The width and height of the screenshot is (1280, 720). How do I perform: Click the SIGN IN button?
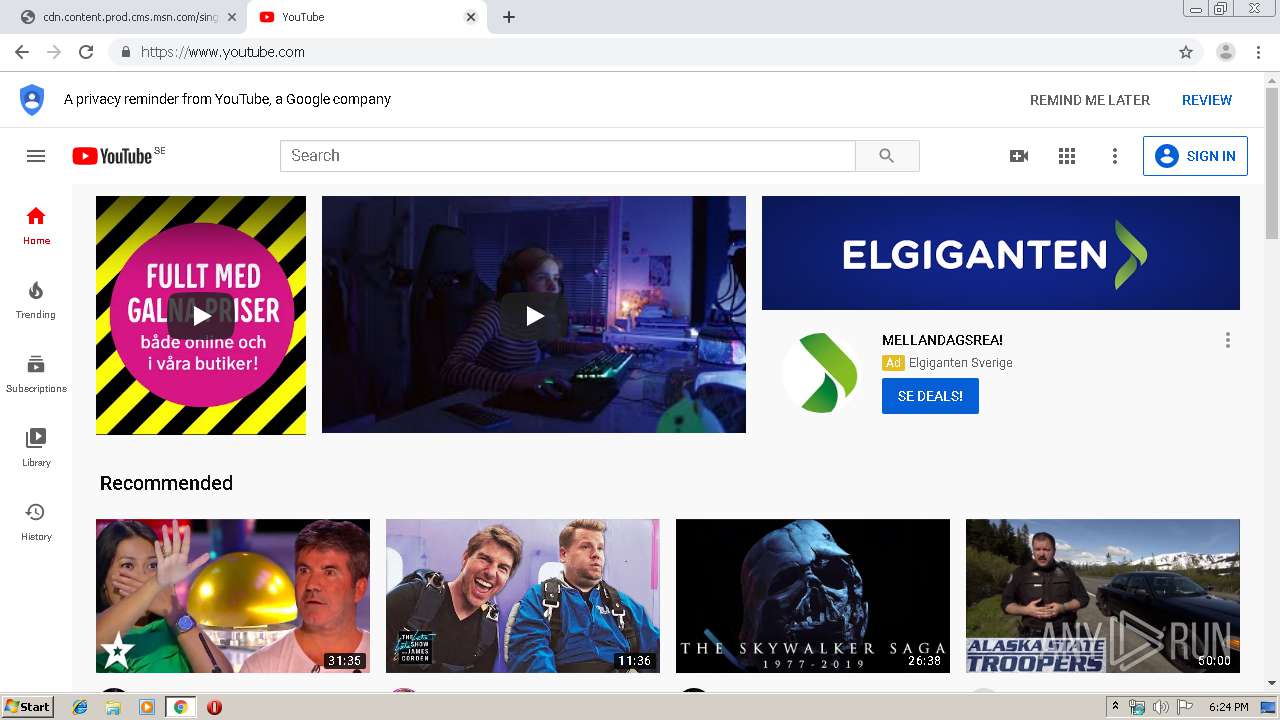pyautogui.click(x=1195, y=156)
